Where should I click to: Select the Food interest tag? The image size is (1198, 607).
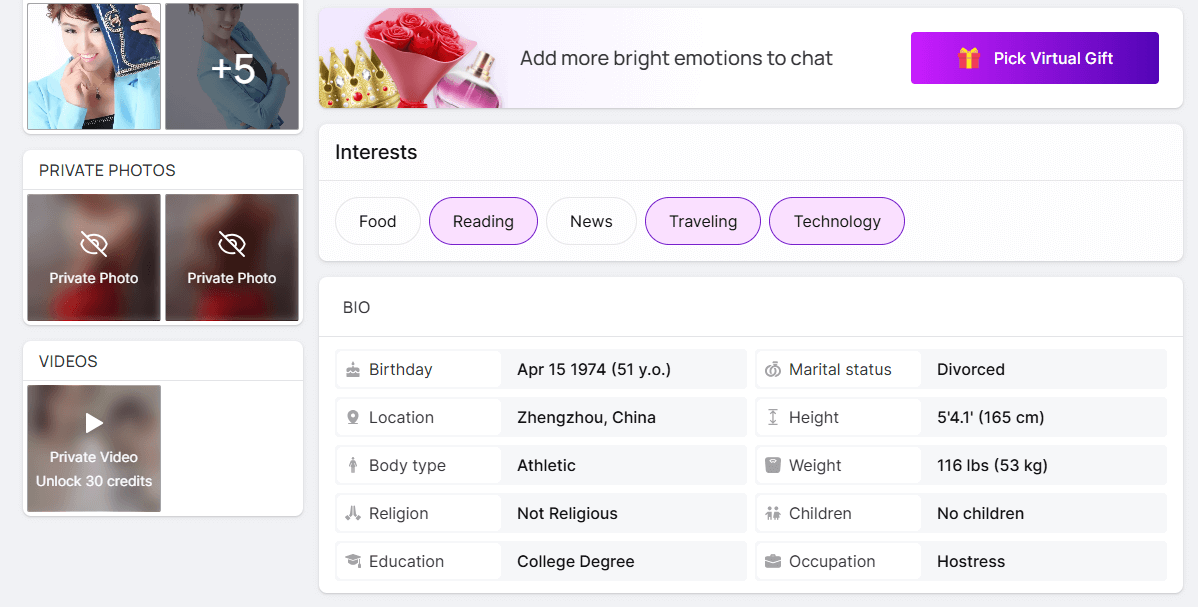377,221
